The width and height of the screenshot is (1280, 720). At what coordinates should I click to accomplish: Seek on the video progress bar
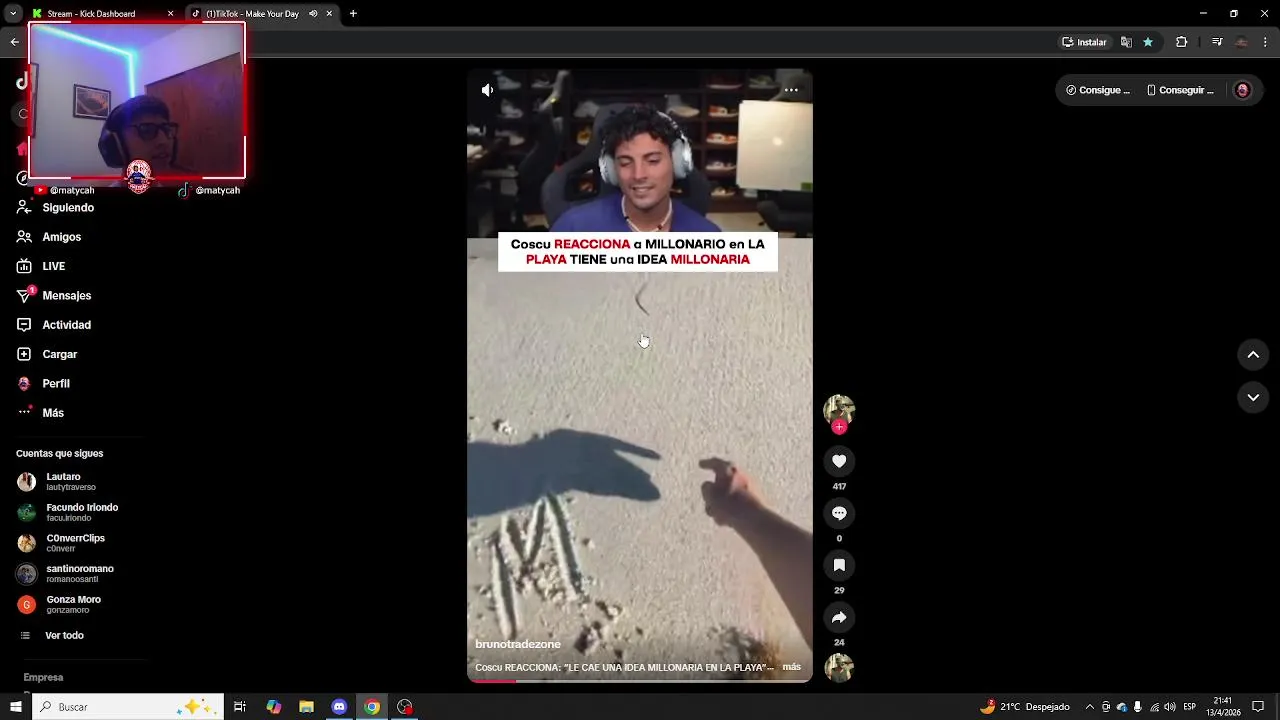tap(640, 681)
